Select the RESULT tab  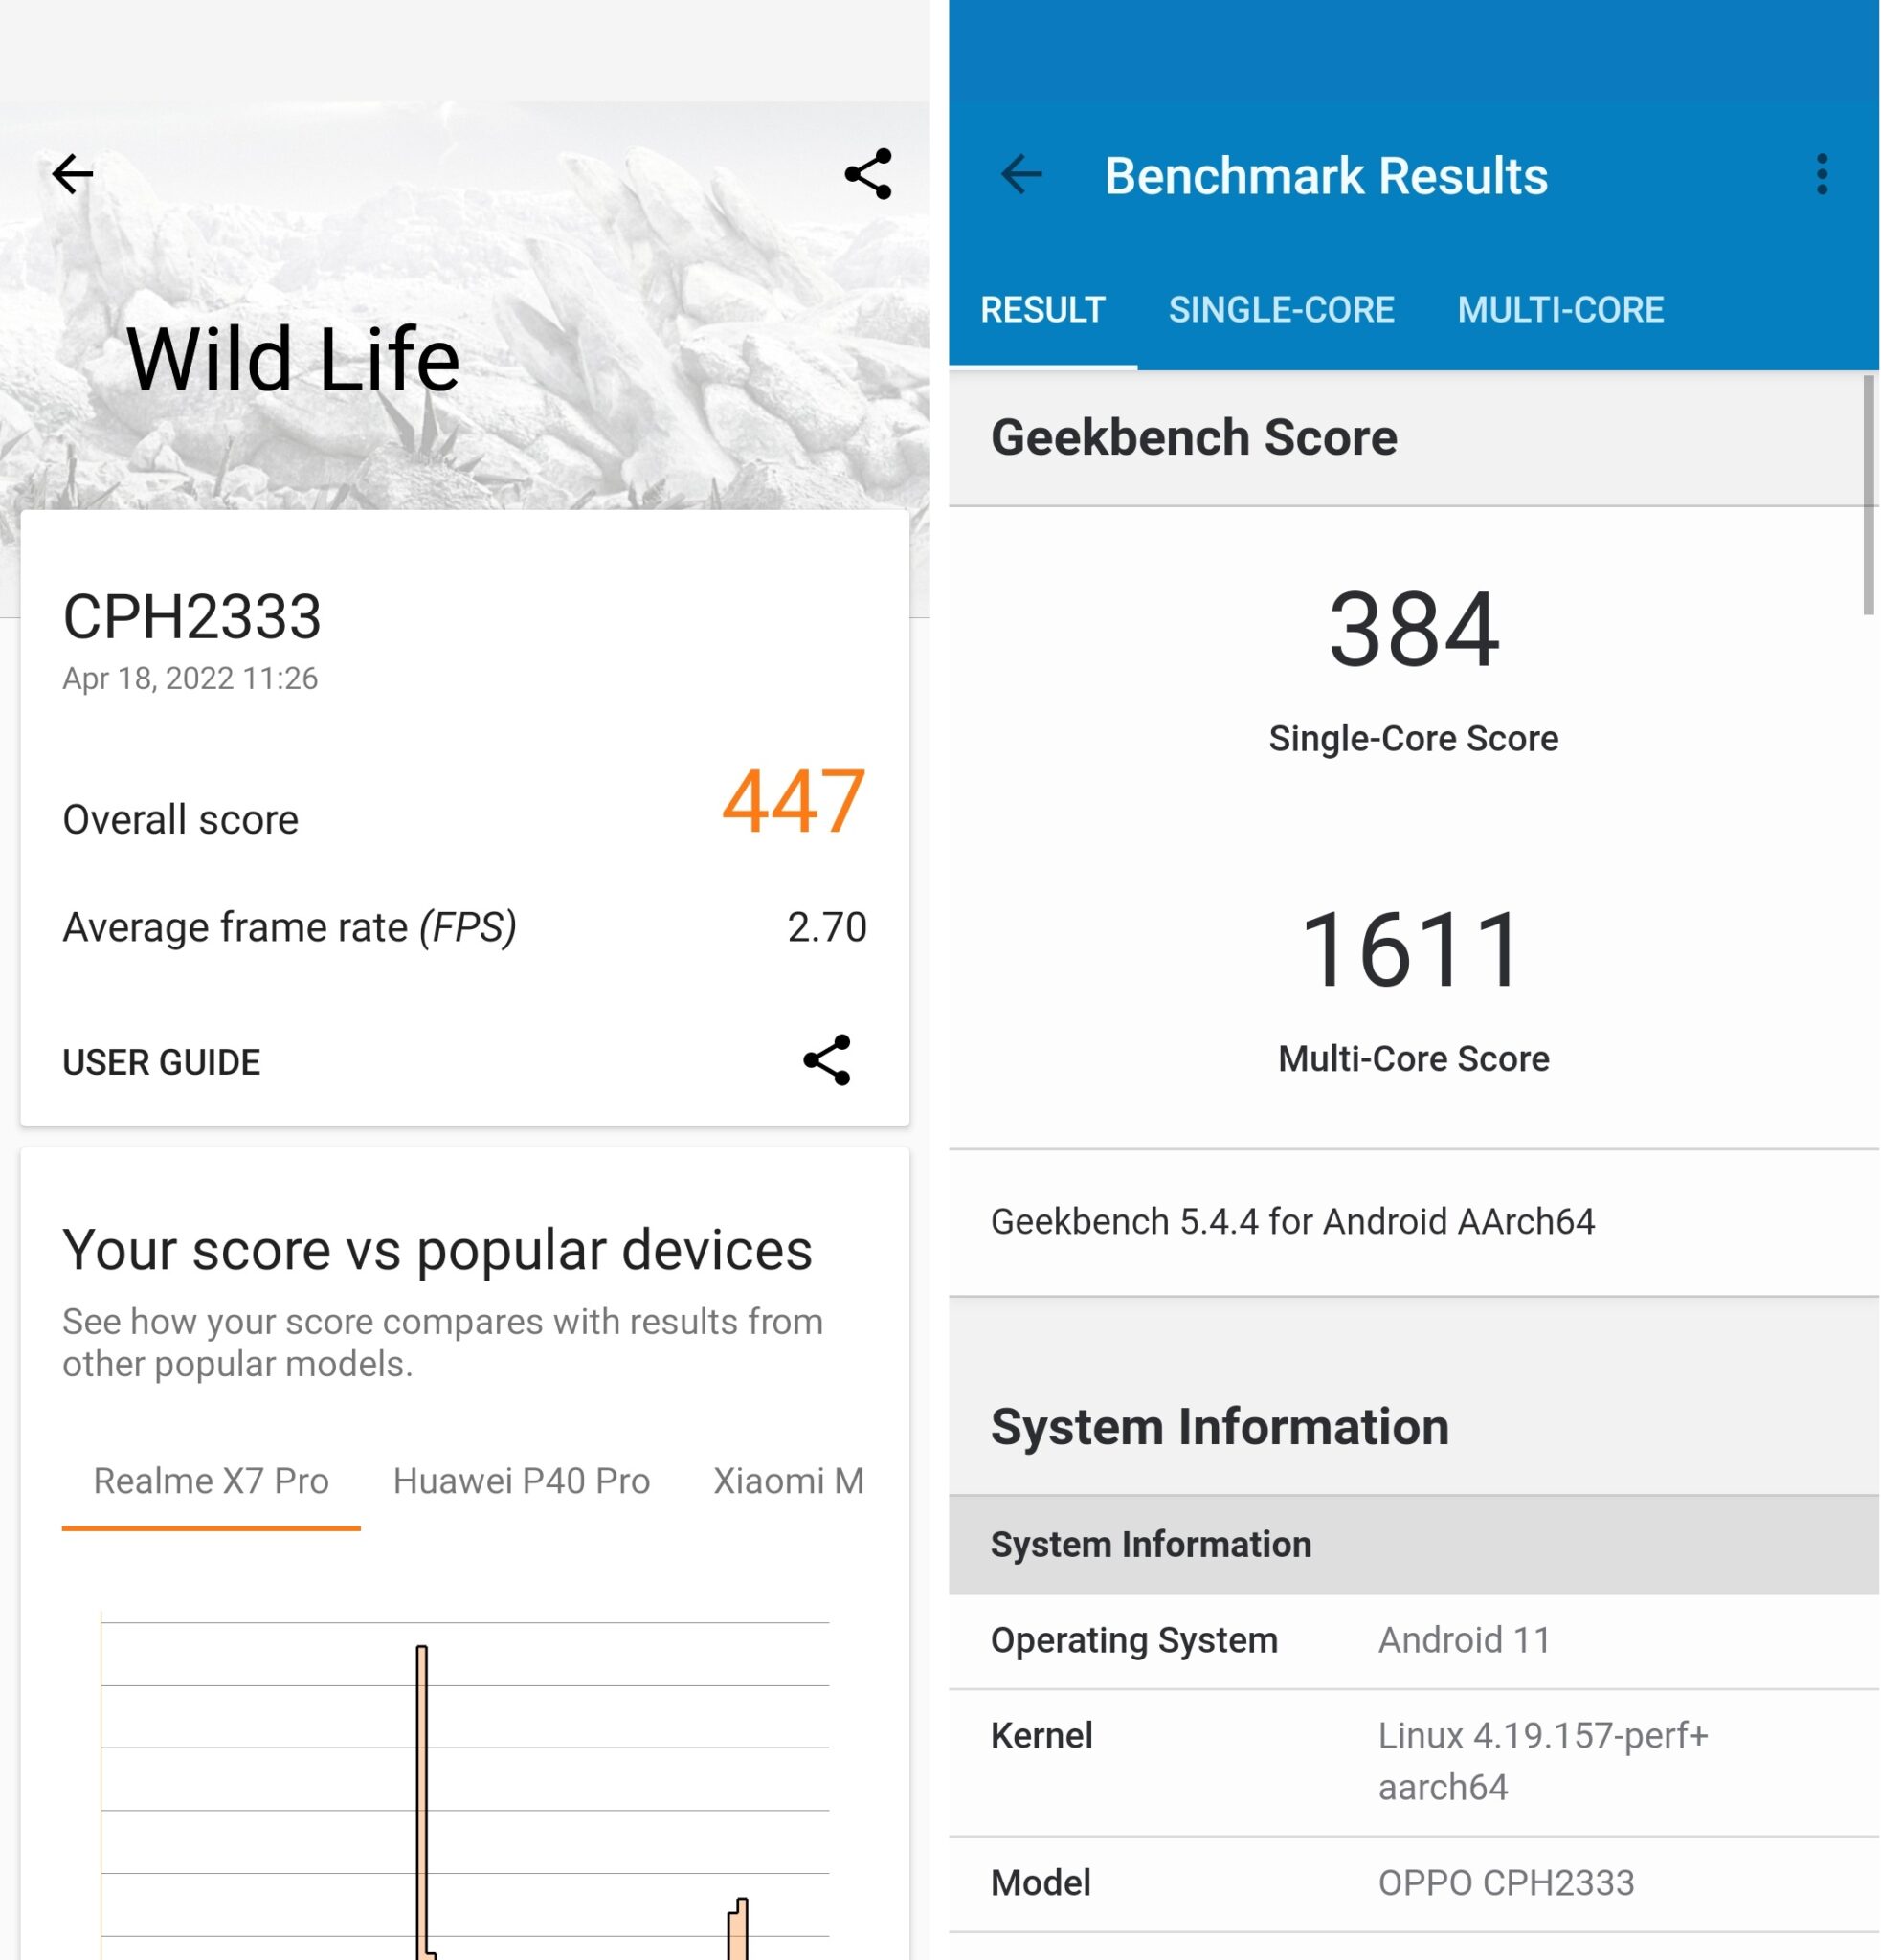1042,310
